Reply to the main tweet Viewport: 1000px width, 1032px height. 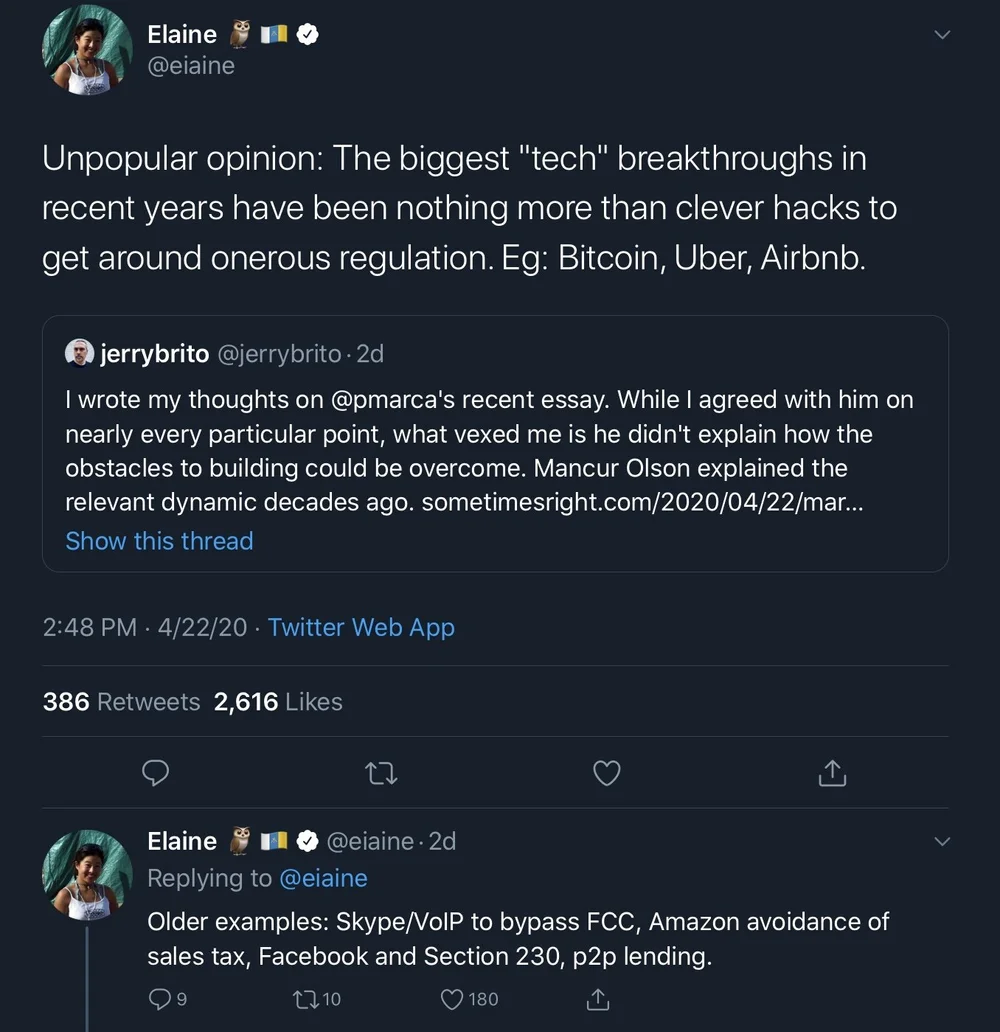click(155, 773)
